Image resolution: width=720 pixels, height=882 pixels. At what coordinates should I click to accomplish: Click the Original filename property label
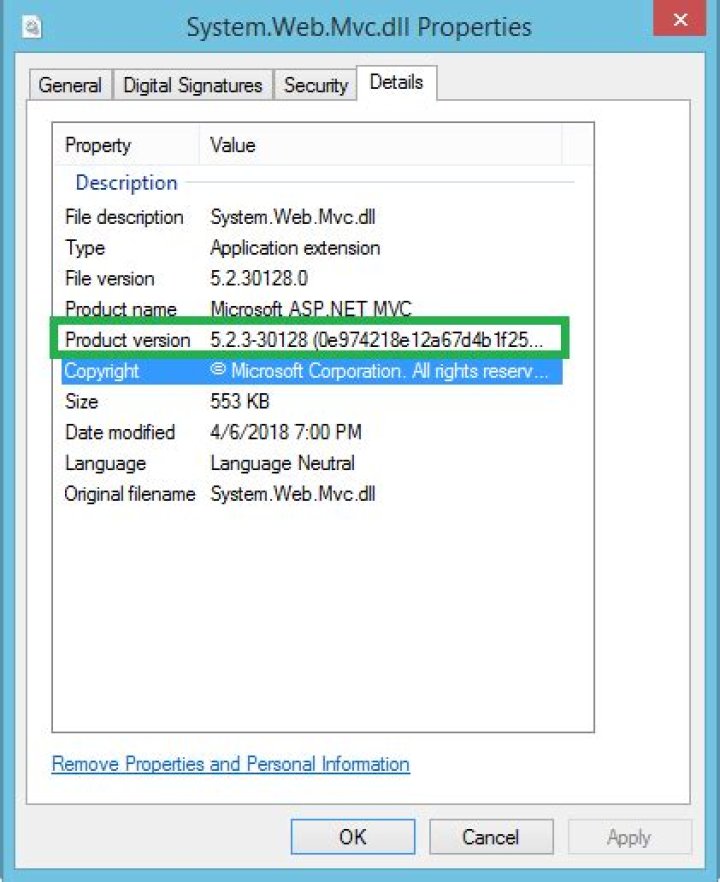130,494
